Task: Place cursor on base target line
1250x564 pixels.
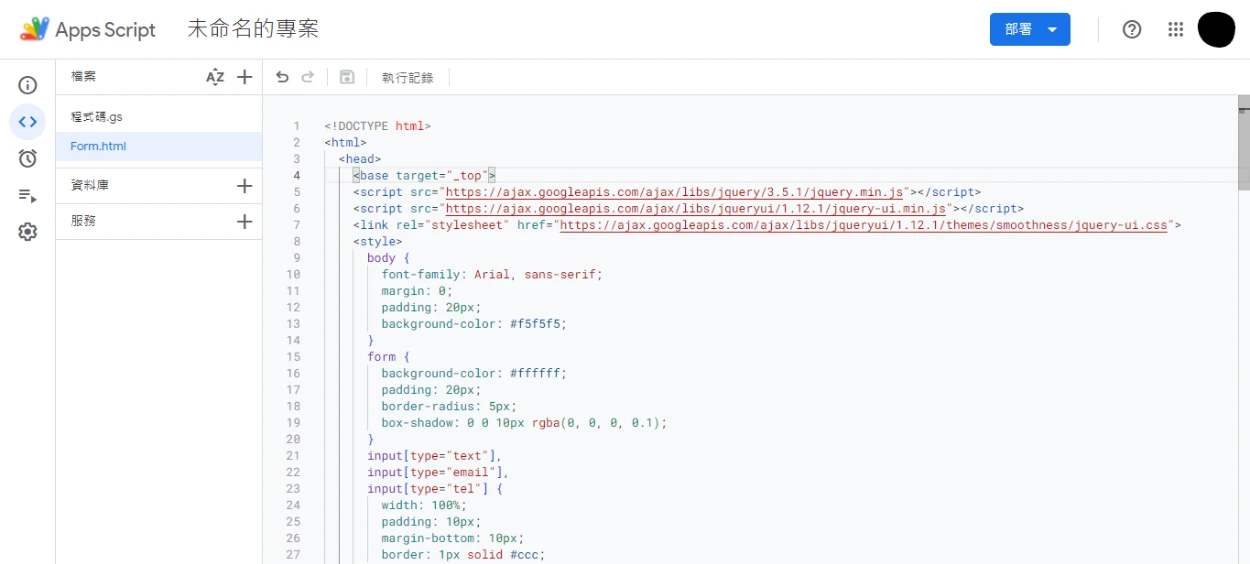Action: coord(424,176)
